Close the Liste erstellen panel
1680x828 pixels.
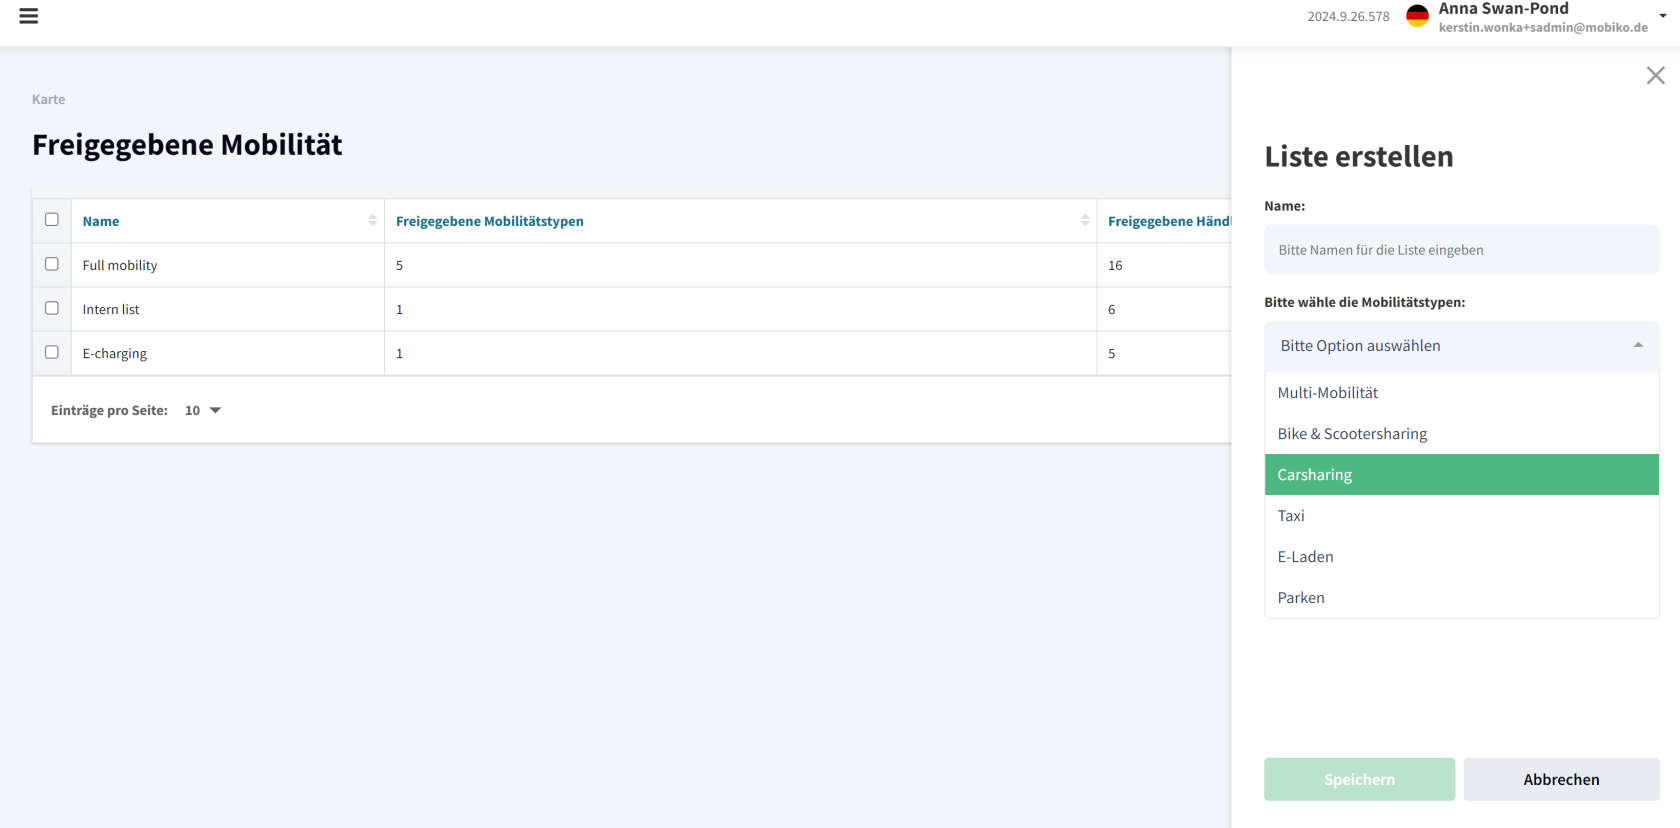point(1655,76)
